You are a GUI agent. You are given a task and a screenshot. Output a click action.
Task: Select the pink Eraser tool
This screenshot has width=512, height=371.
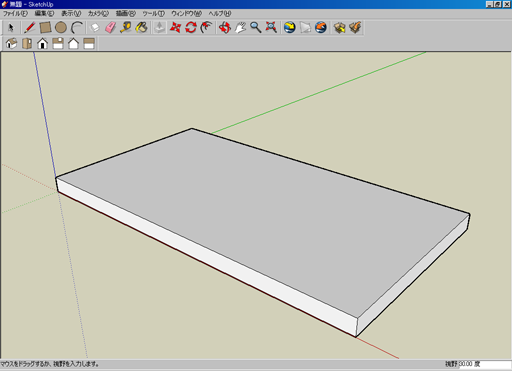(x=110, y=27)
